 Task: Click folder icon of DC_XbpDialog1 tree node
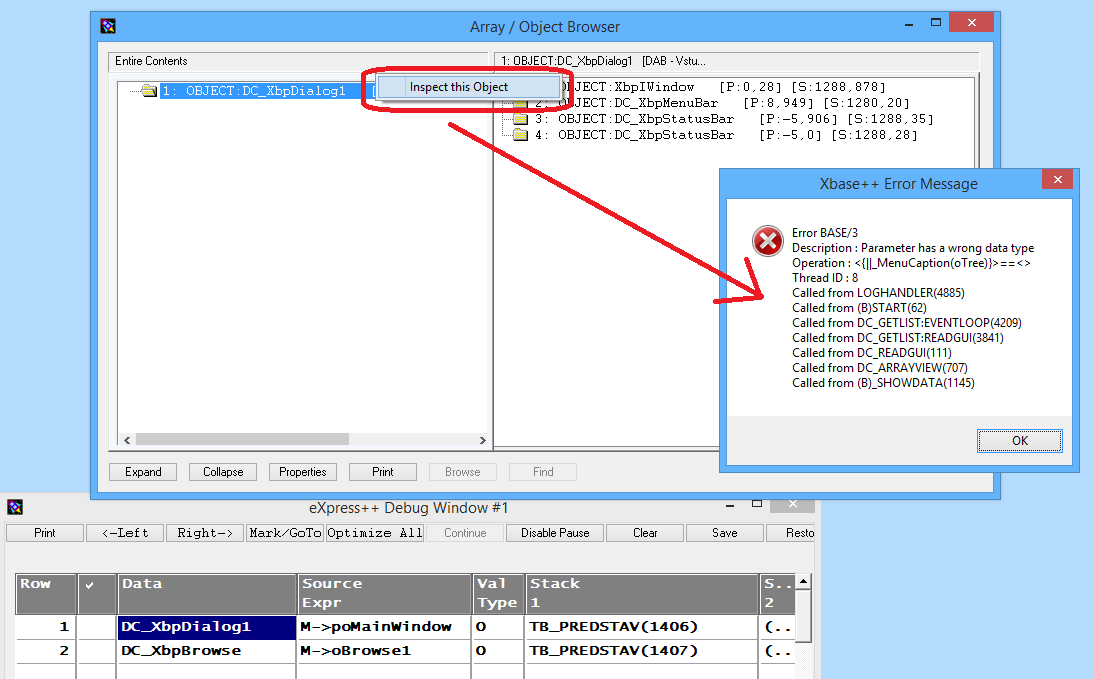pos(149,91)
